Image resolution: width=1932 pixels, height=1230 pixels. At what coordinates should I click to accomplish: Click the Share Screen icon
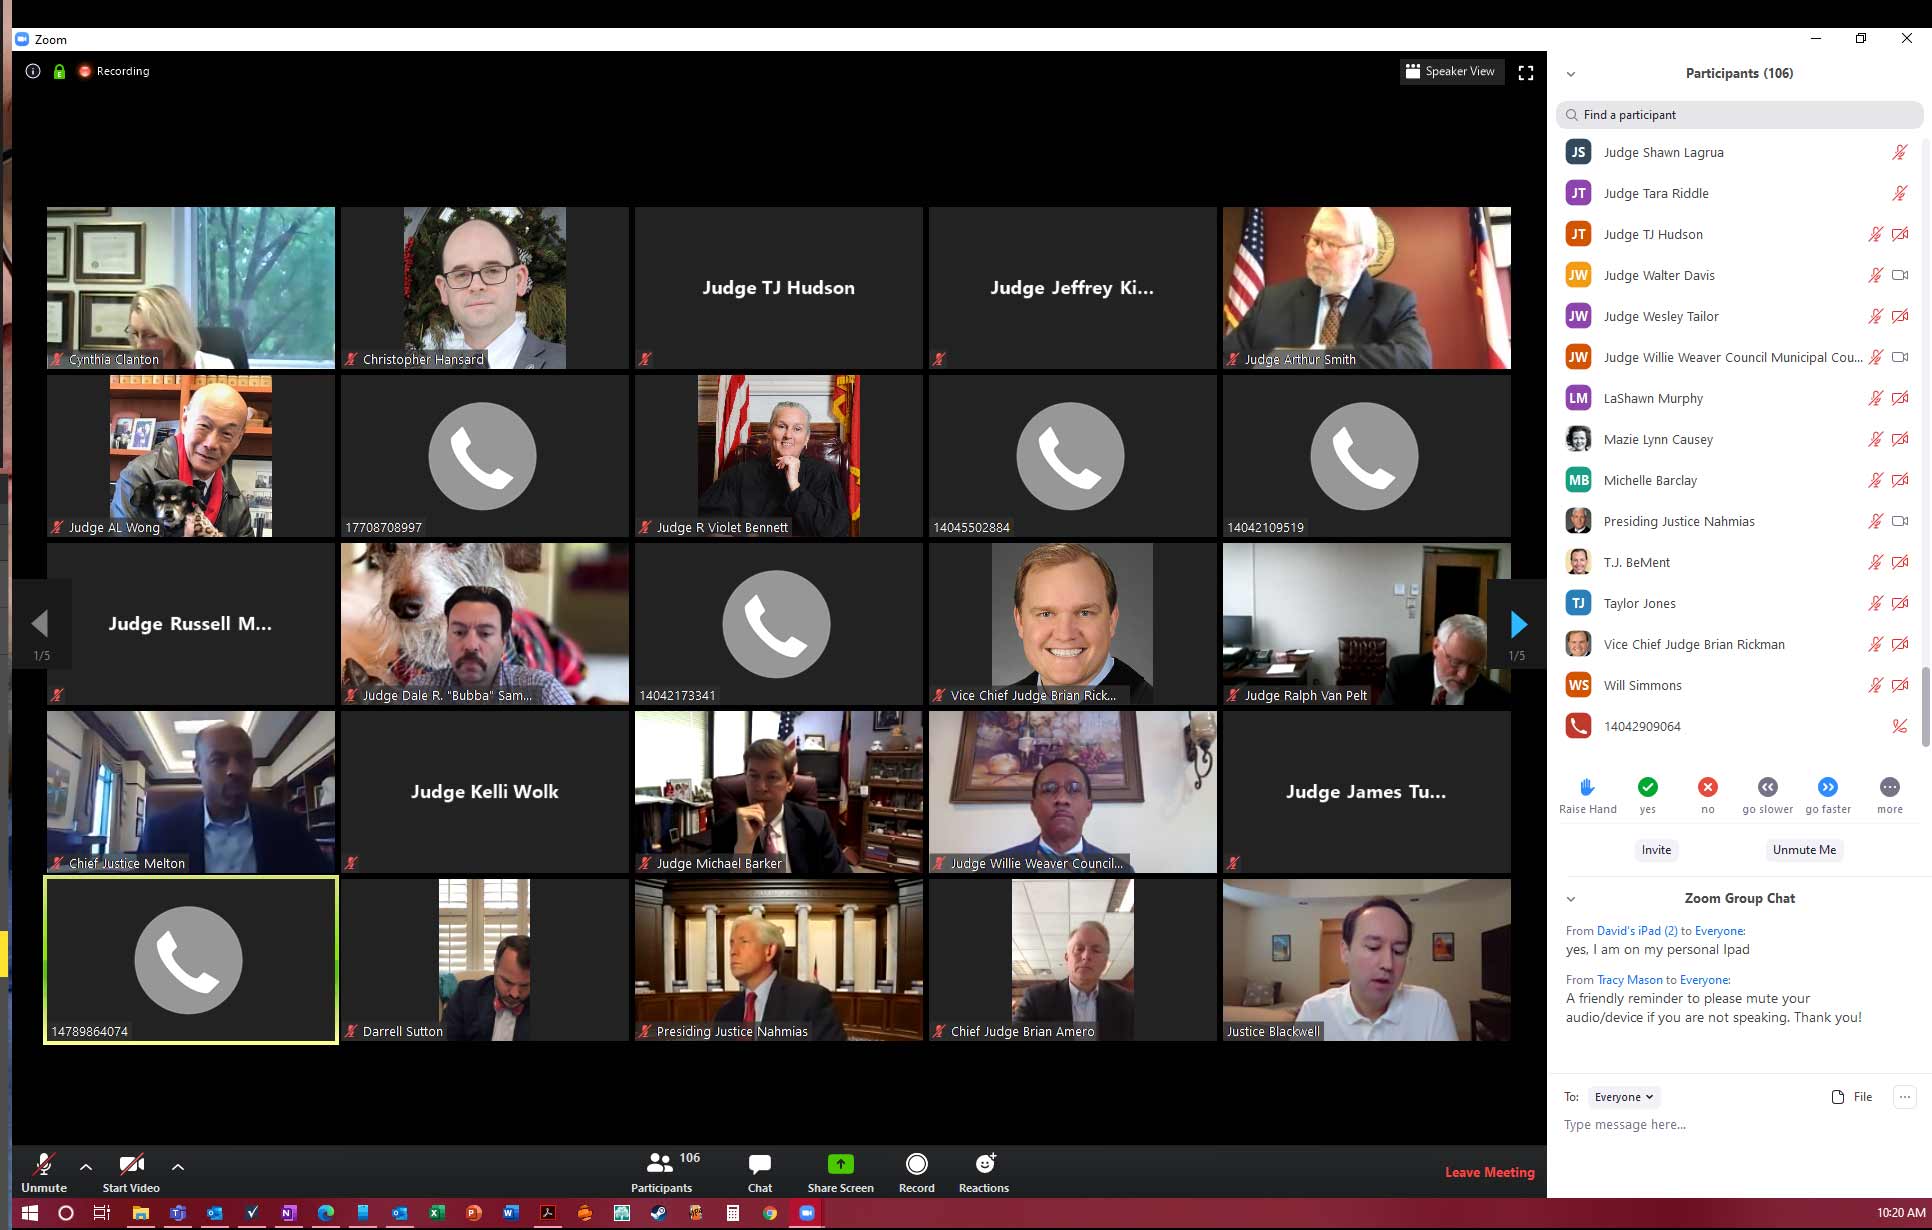click(840, 1164)
